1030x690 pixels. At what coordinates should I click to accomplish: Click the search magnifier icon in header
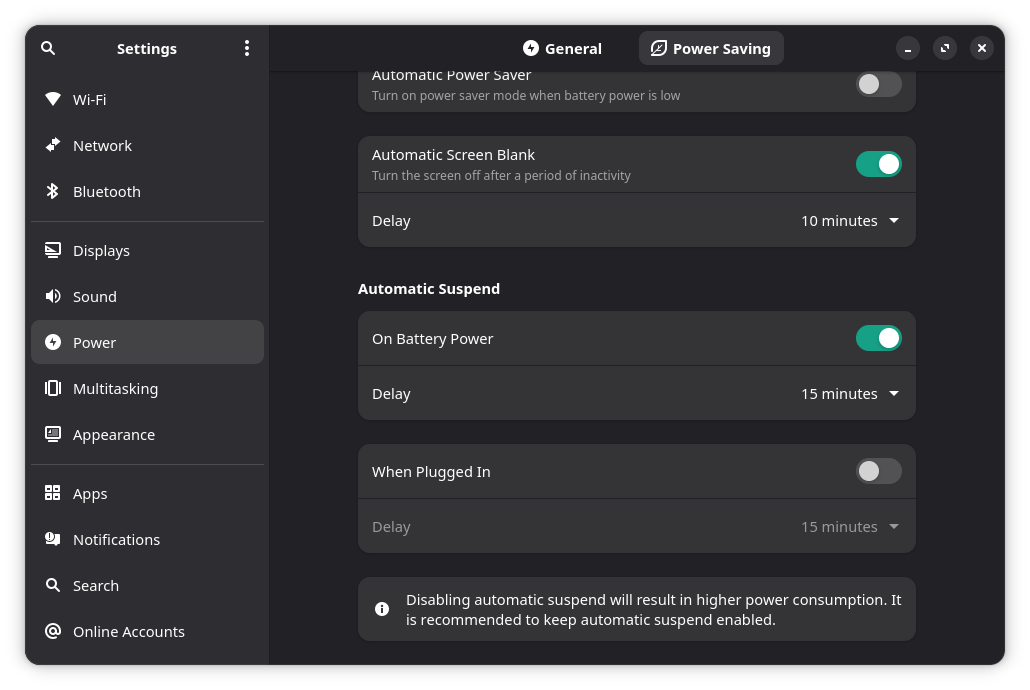48,48
